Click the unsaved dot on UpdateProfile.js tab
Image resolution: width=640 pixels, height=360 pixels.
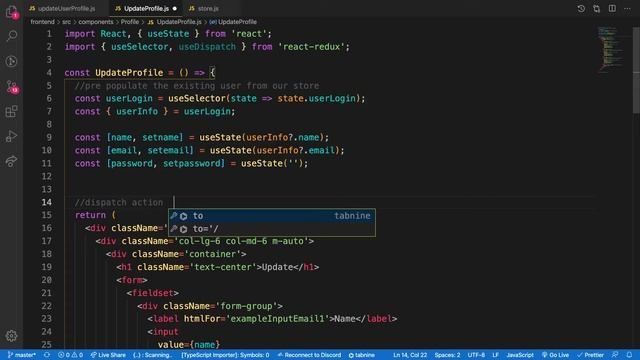175,8
